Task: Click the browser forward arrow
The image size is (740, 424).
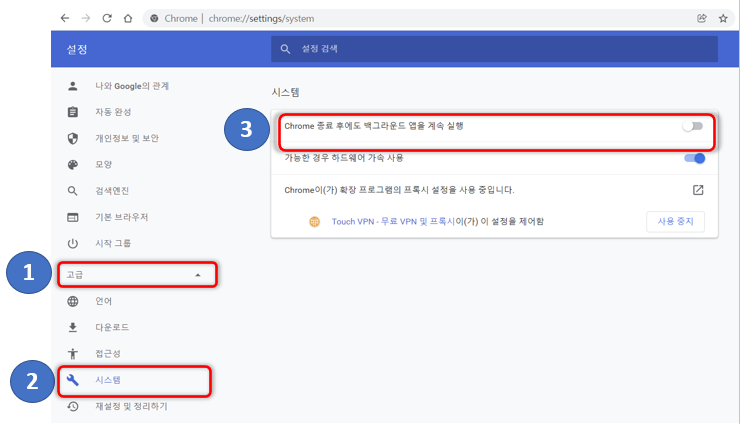Action: (86, 18)
